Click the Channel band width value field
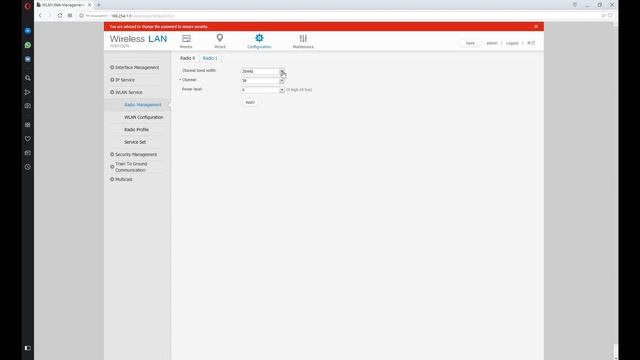640x360 pixels. pos(260,71)
